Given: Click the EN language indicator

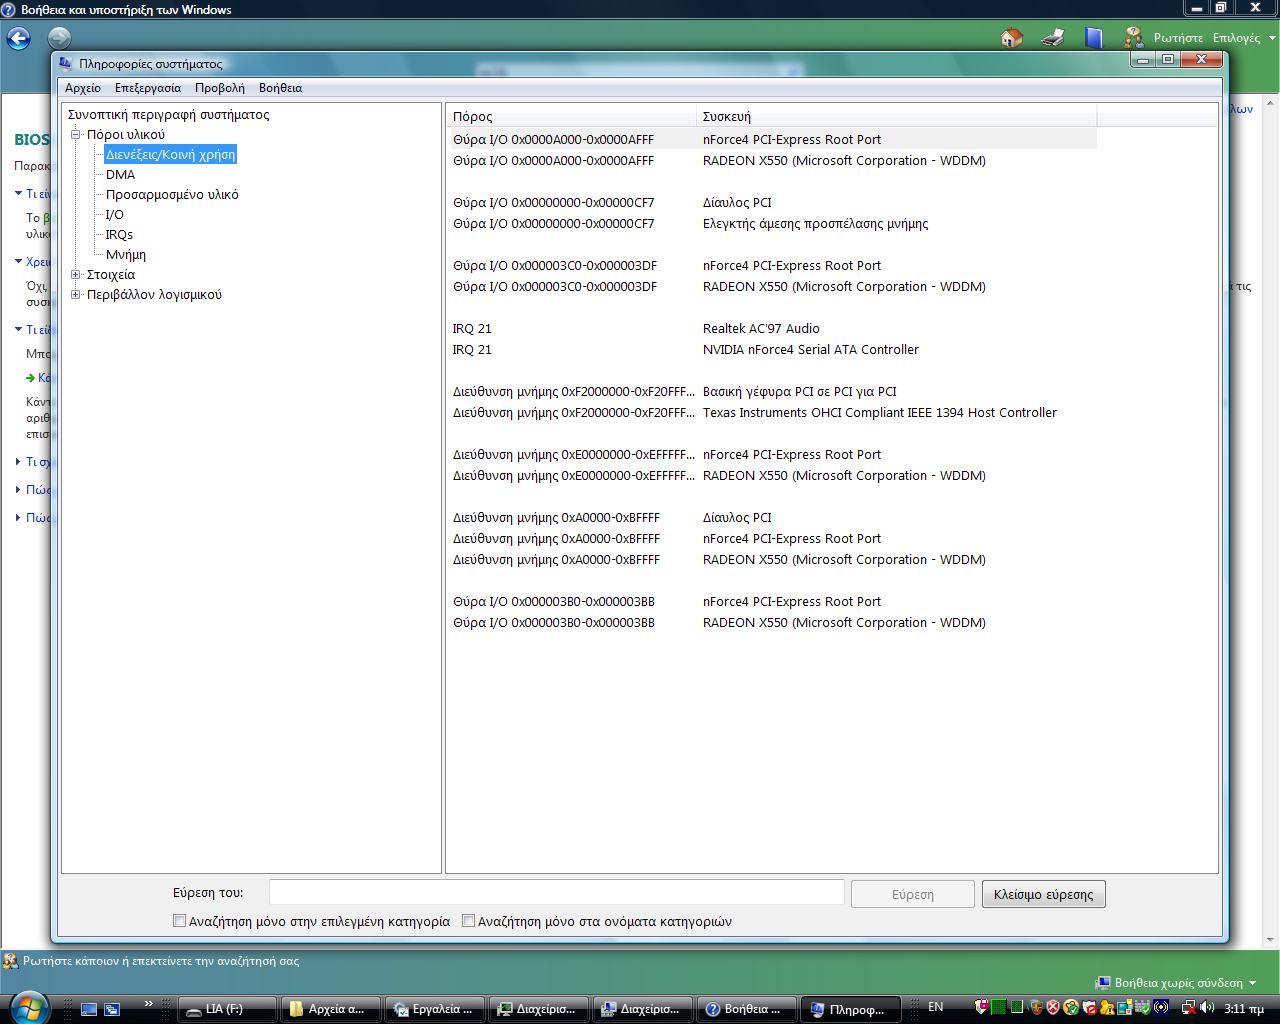Looking at the screenshot, I should point(936,1007).
